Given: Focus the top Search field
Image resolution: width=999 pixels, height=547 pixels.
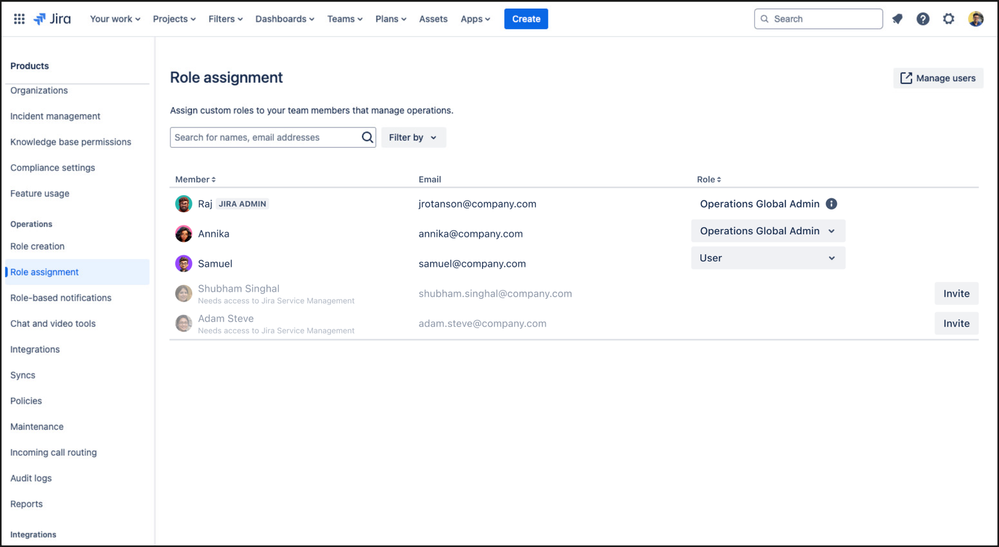Looking at the screenshot, I should point(818,19).
